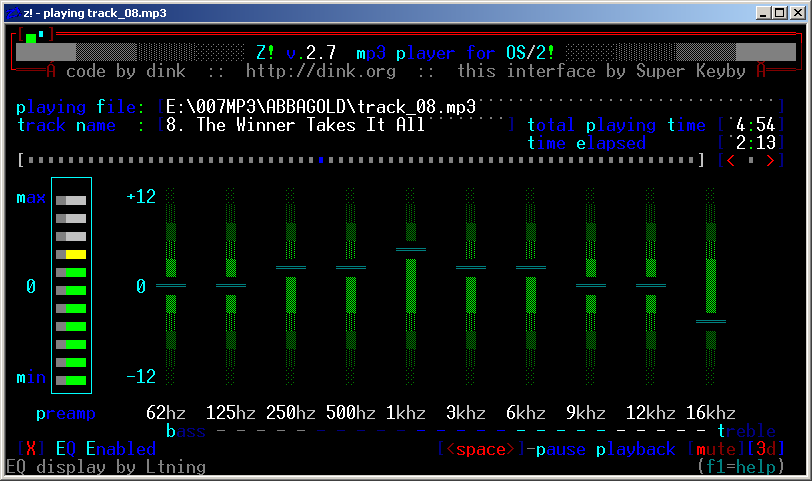This screenshot has height=481, width=812.
Task: Click the 3khz equalizer slider handle
Action: click(x=471, y=268)
